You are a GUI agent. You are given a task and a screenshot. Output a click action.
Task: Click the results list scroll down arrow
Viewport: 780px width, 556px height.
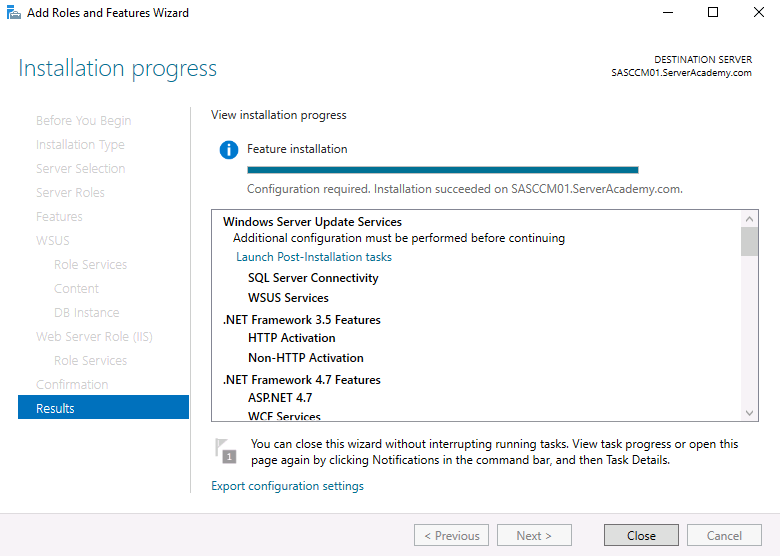(x=750, y=413)
